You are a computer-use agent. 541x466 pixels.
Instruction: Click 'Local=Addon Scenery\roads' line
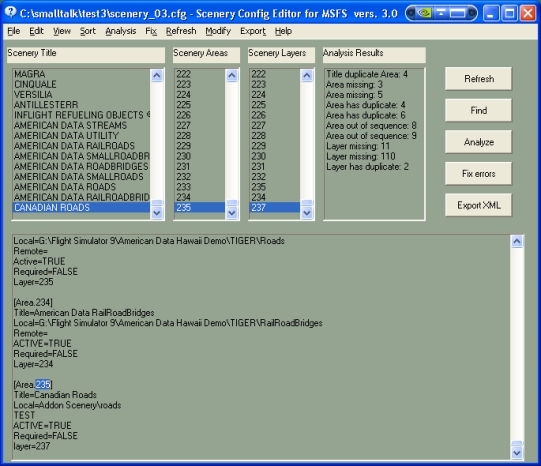pos(67,405)
